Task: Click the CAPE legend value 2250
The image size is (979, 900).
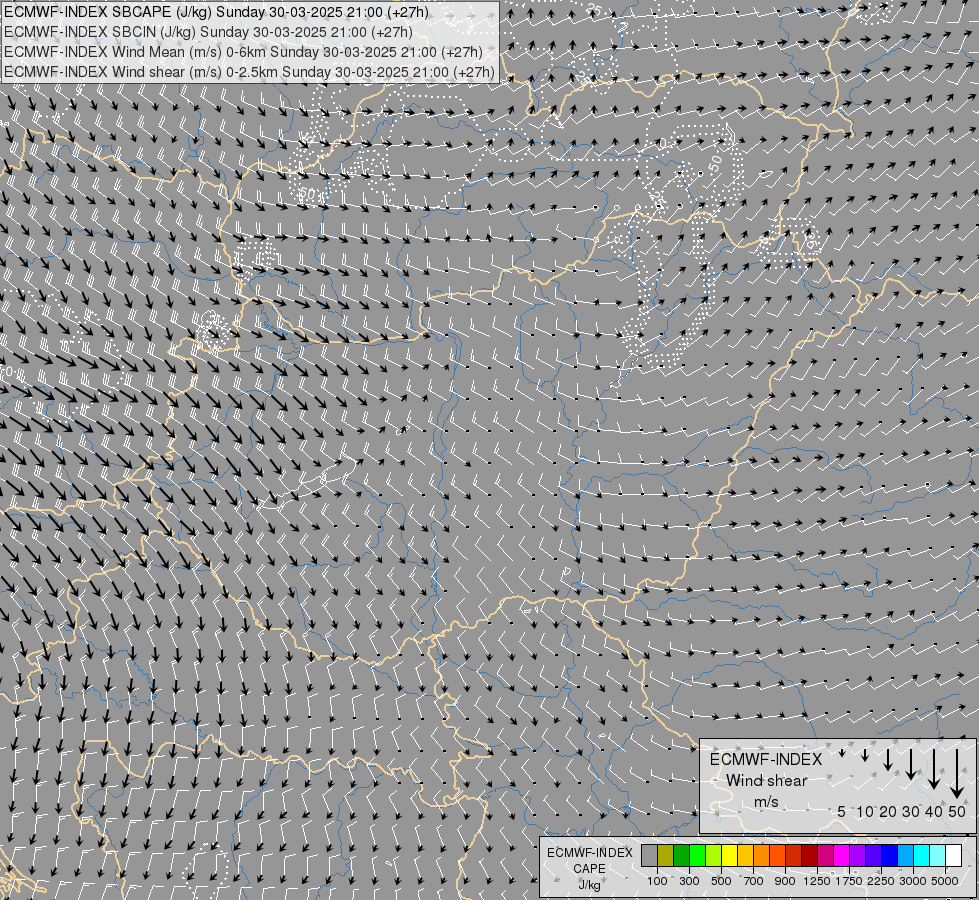Action: coord(880,881)
